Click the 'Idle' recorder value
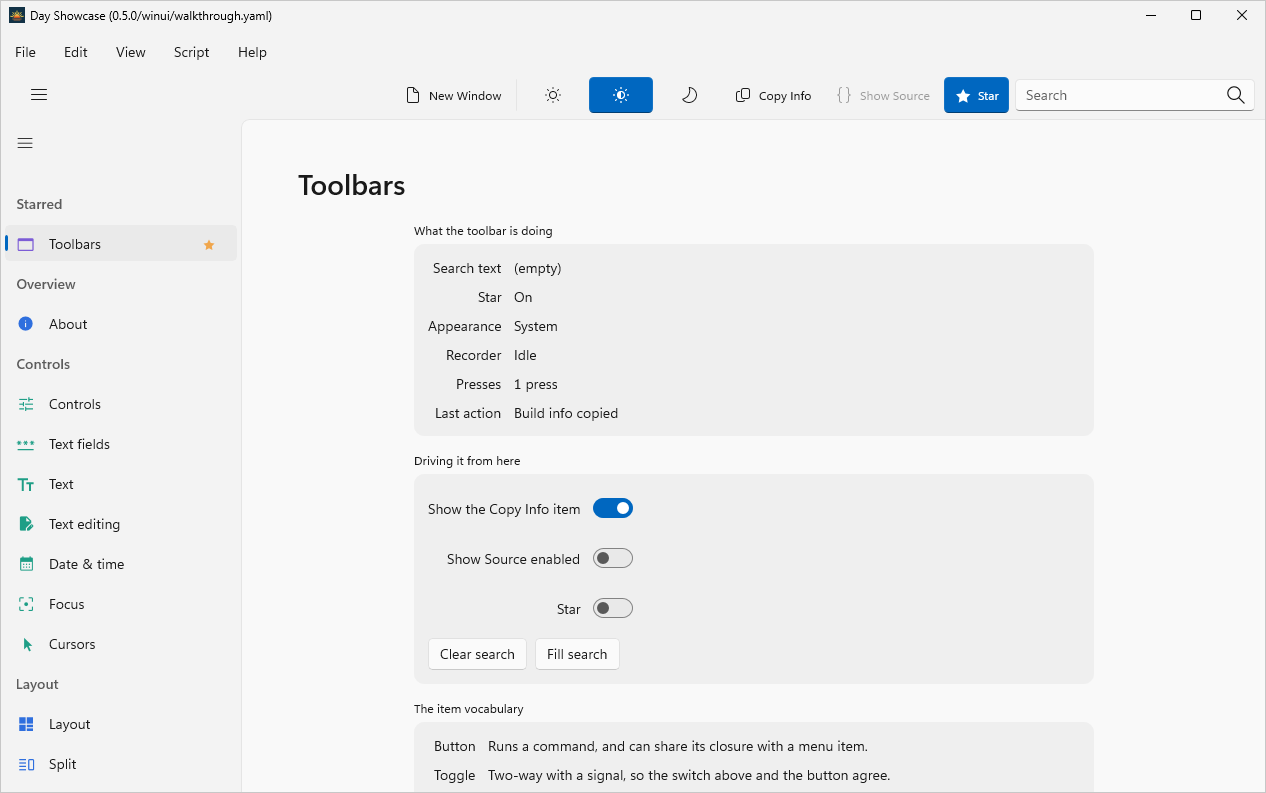The height and width of the screenshot is (793, 1266). coord(525,355)
